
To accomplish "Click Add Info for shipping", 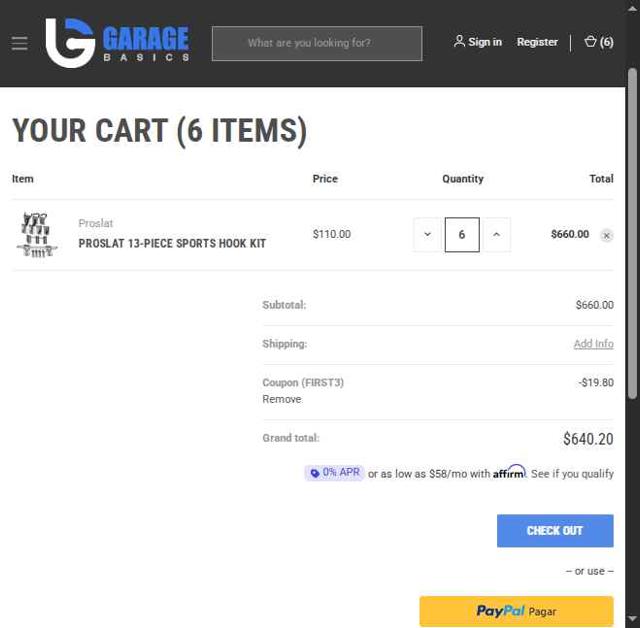I will (593, 344).
